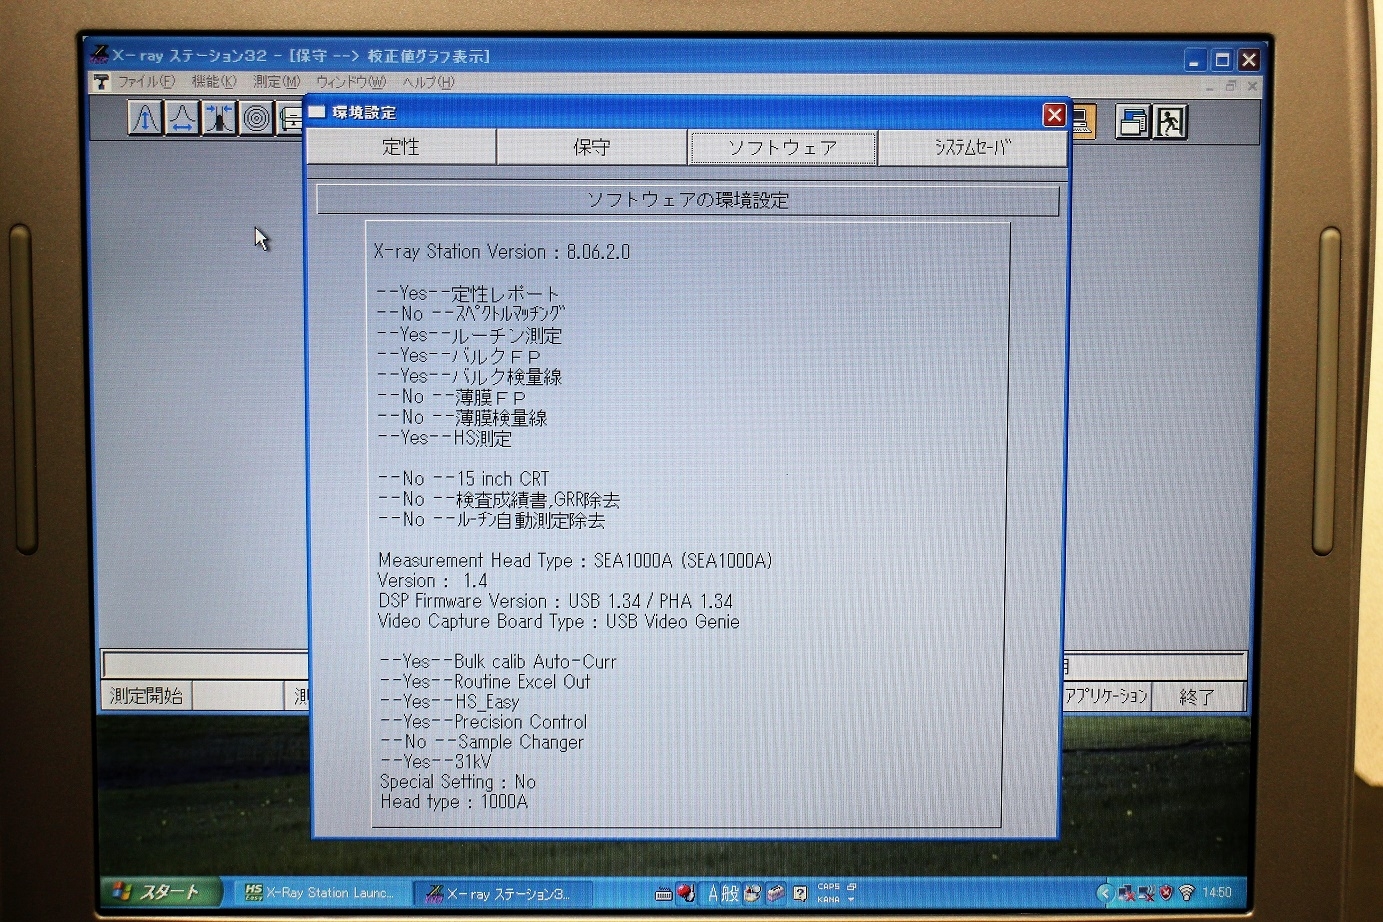Screen dimensions: 1383x922
Task: Click the '--Yes--Precision Control' line
Action: coord(484,722)
